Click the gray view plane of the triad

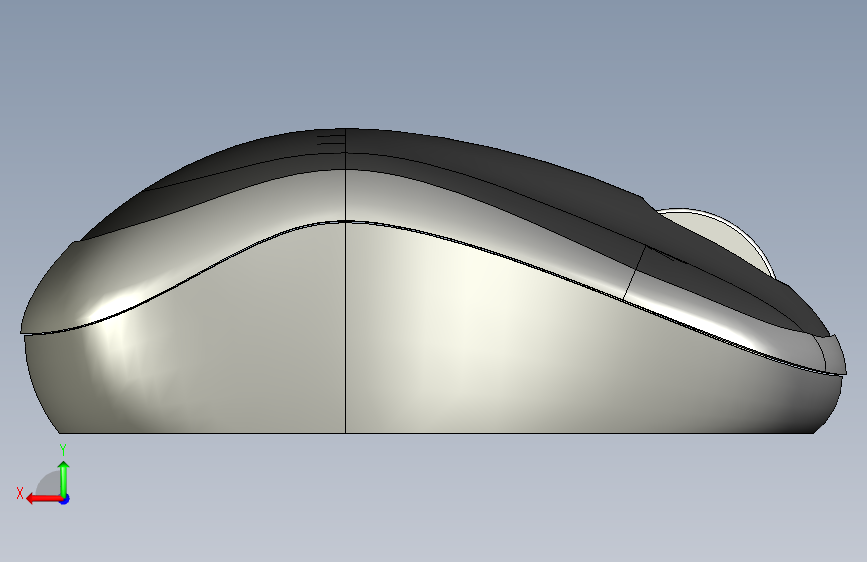(49, 483)
